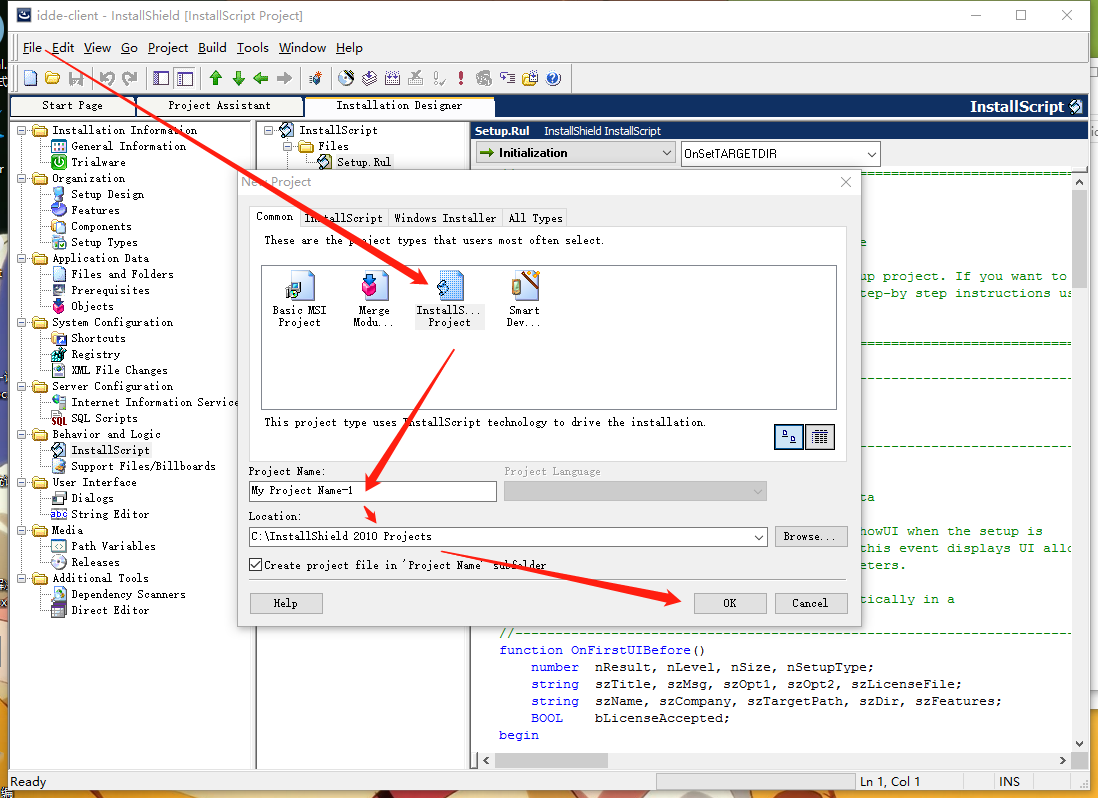This screenshot has width=1098, height=798.
Task: Confirm the New Project dialog with OK
Action: pos(730,603)
